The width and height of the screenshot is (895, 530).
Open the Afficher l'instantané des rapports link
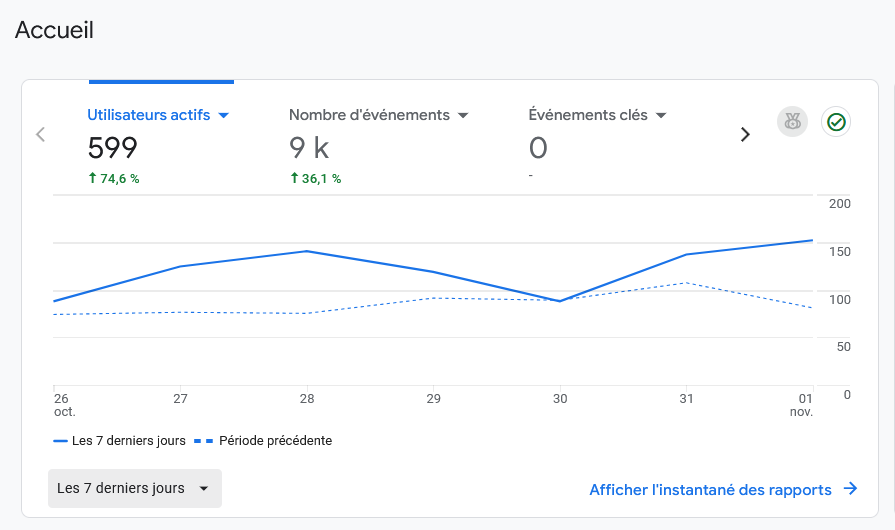click(710, 489)
